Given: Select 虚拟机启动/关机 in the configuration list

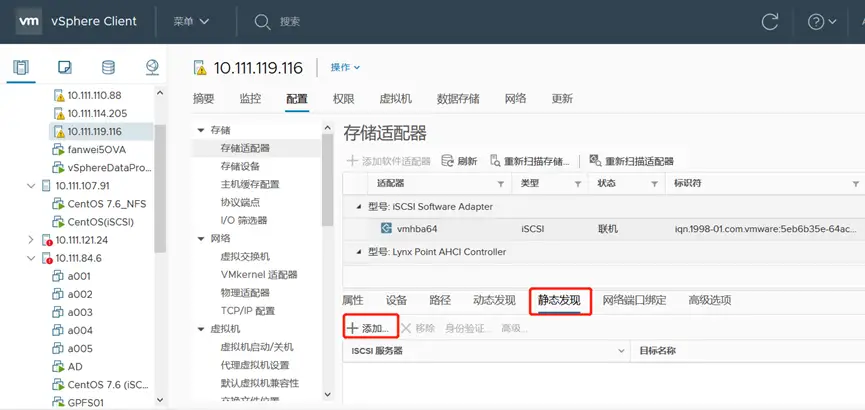Looking at the screenshot, I should coord(257,347).
